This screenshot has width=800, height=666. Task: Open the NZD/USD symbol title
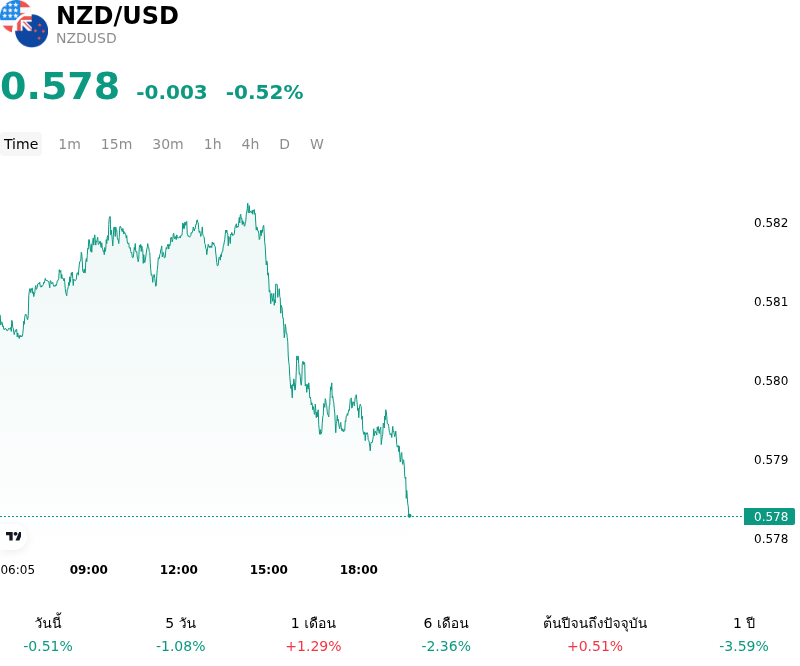(x=117, y=15)
